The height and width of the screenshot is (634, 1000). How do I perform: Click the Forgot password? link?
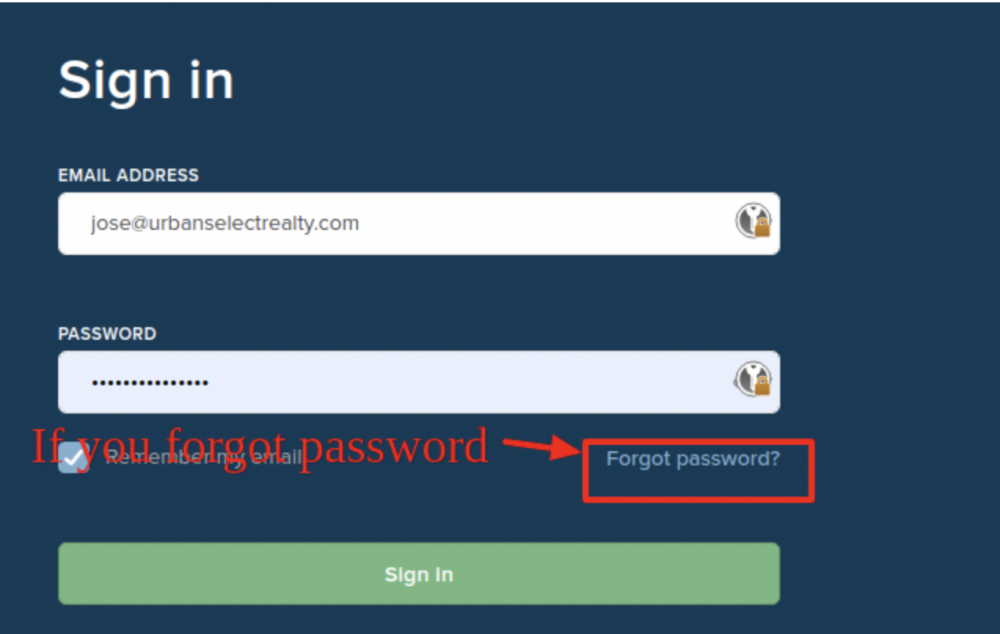coord(693,459)
